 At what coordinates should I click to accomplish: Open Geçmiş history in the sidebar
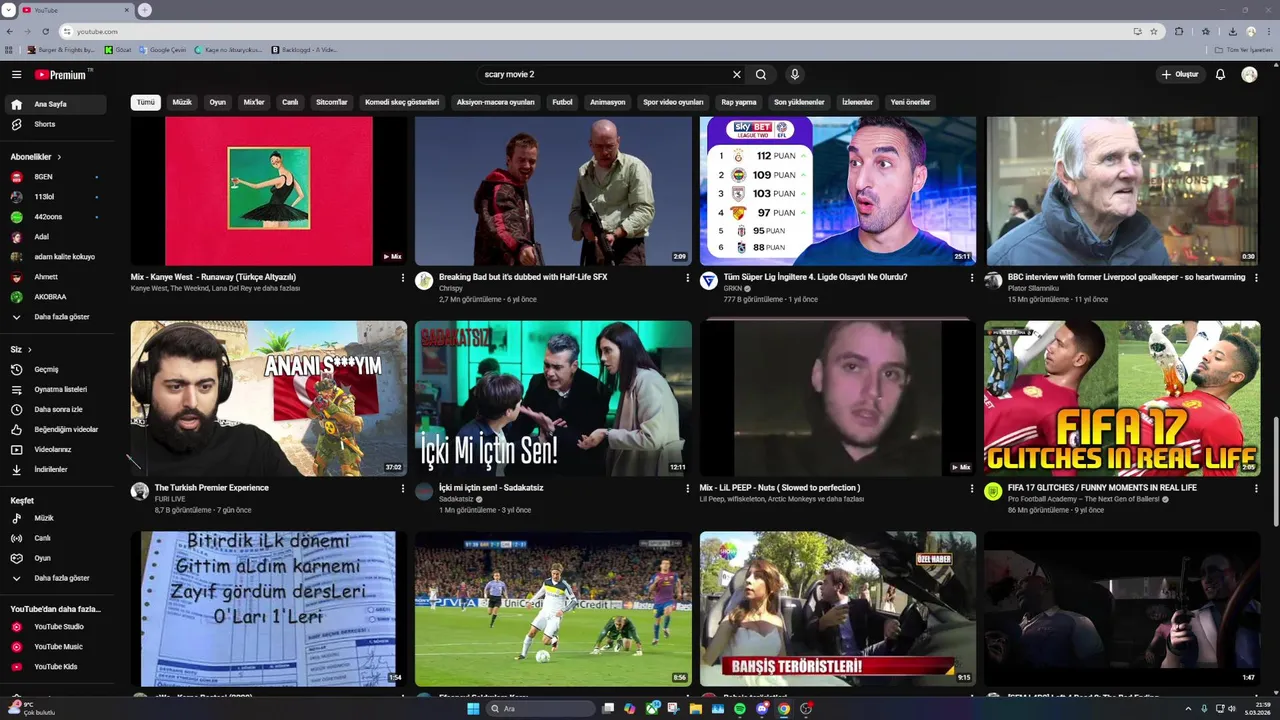tap(55, 369)
